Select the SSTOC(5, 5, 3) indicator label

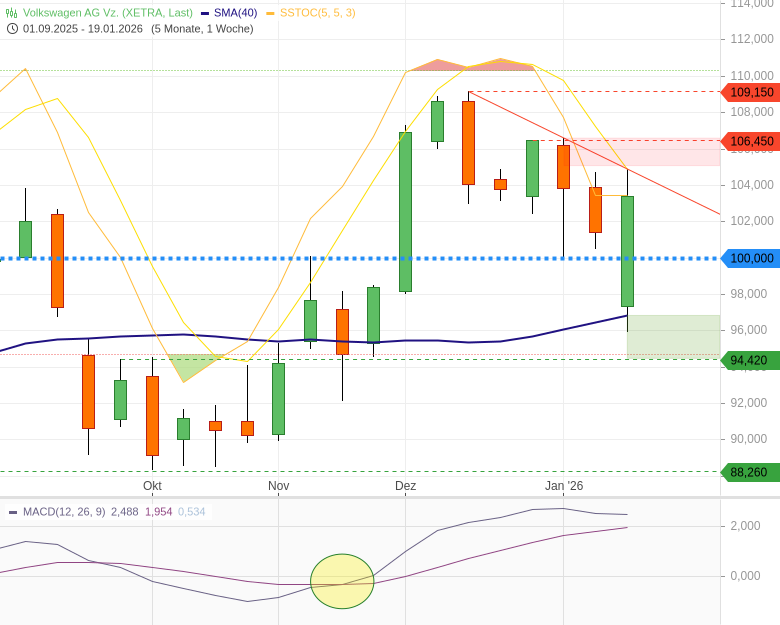point(317,13)
